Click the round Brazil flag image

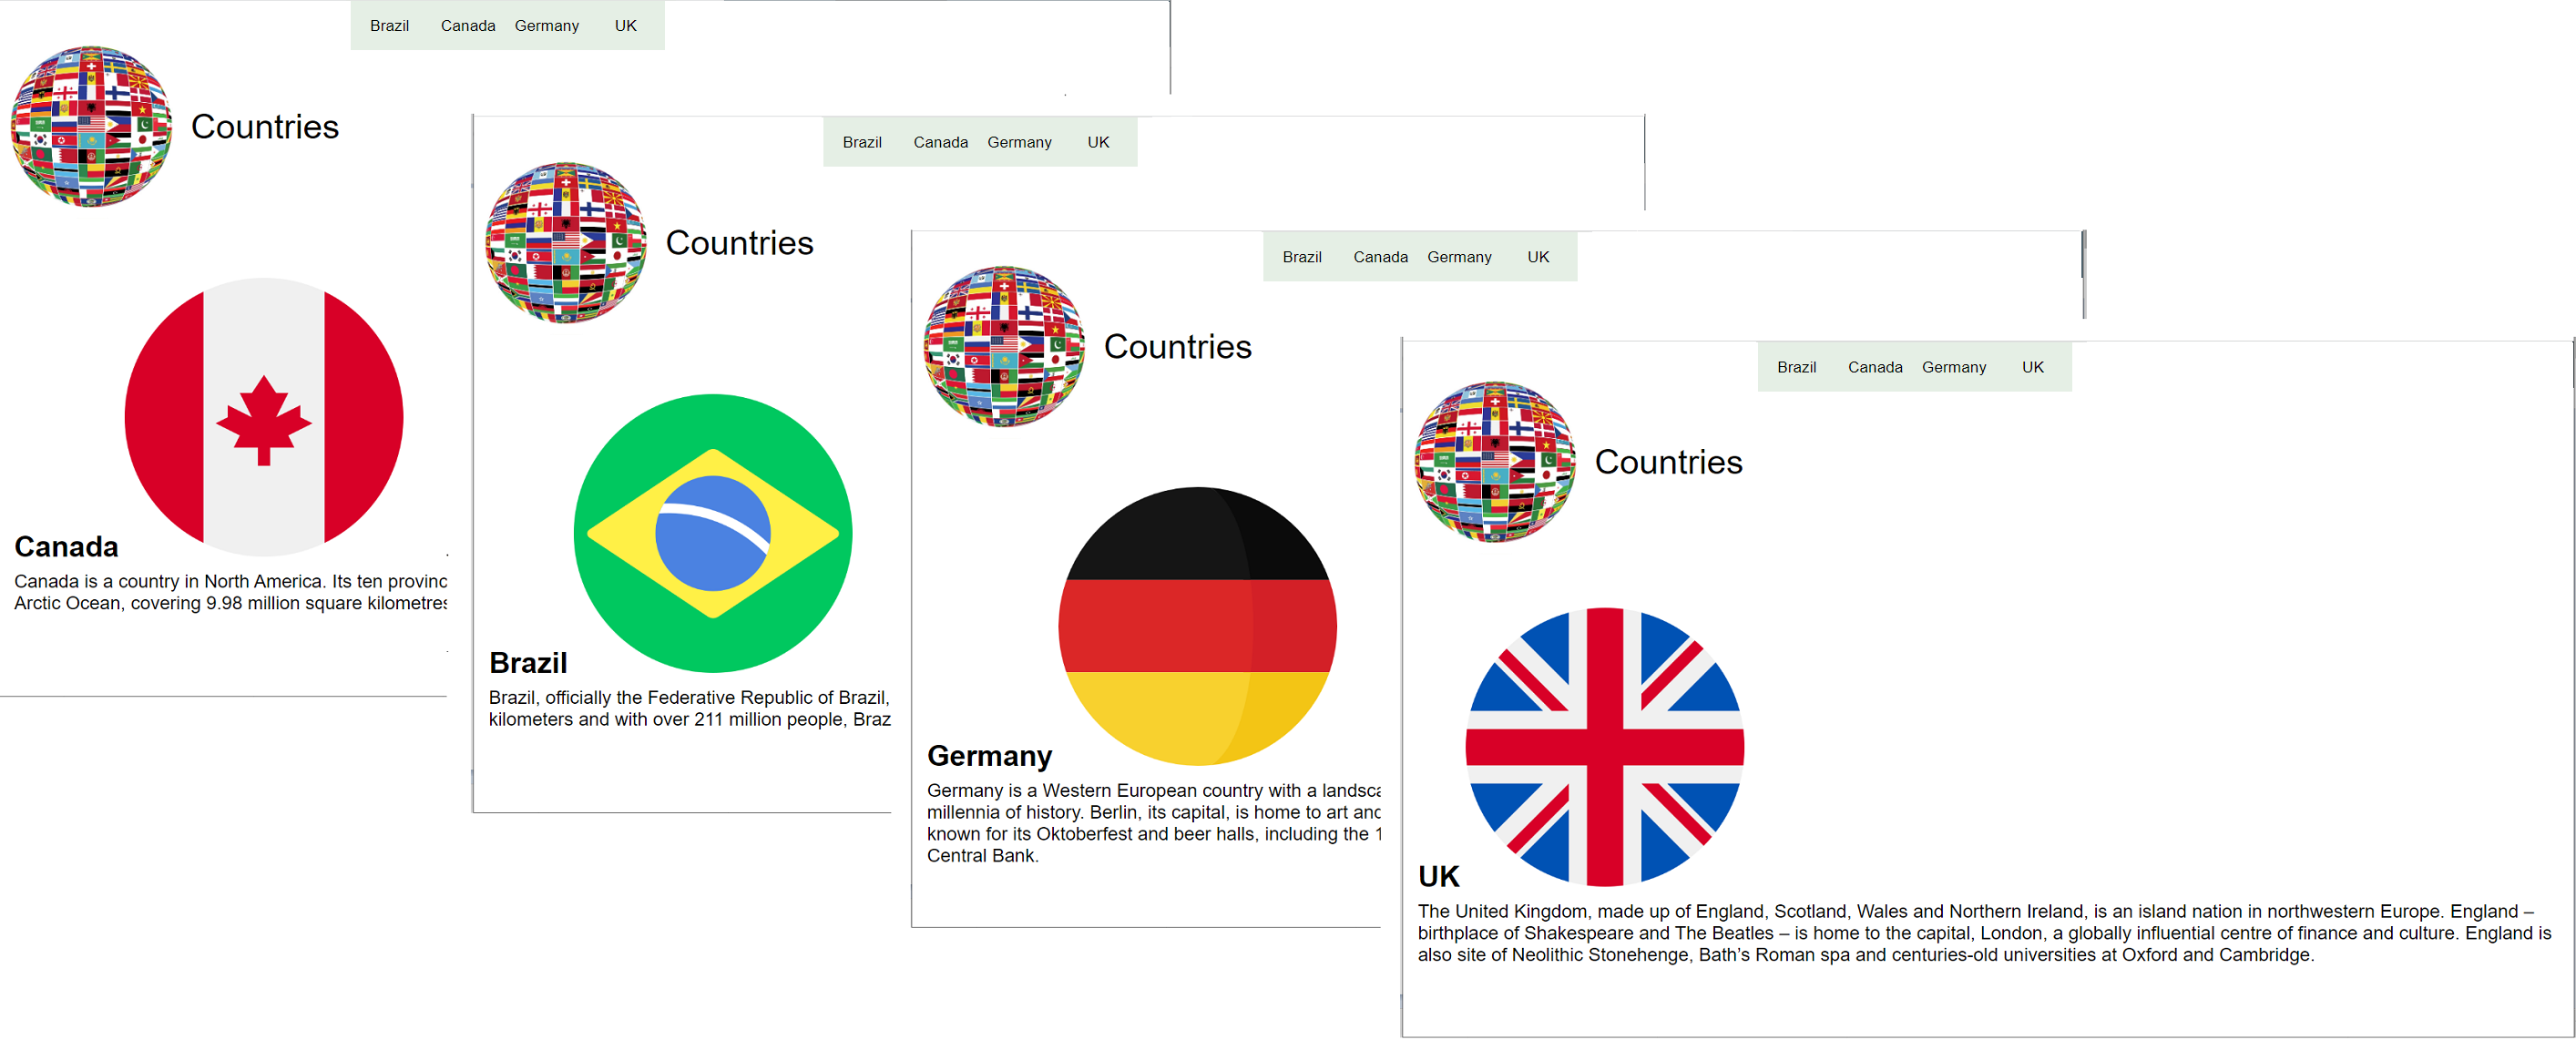click(712, 532)
